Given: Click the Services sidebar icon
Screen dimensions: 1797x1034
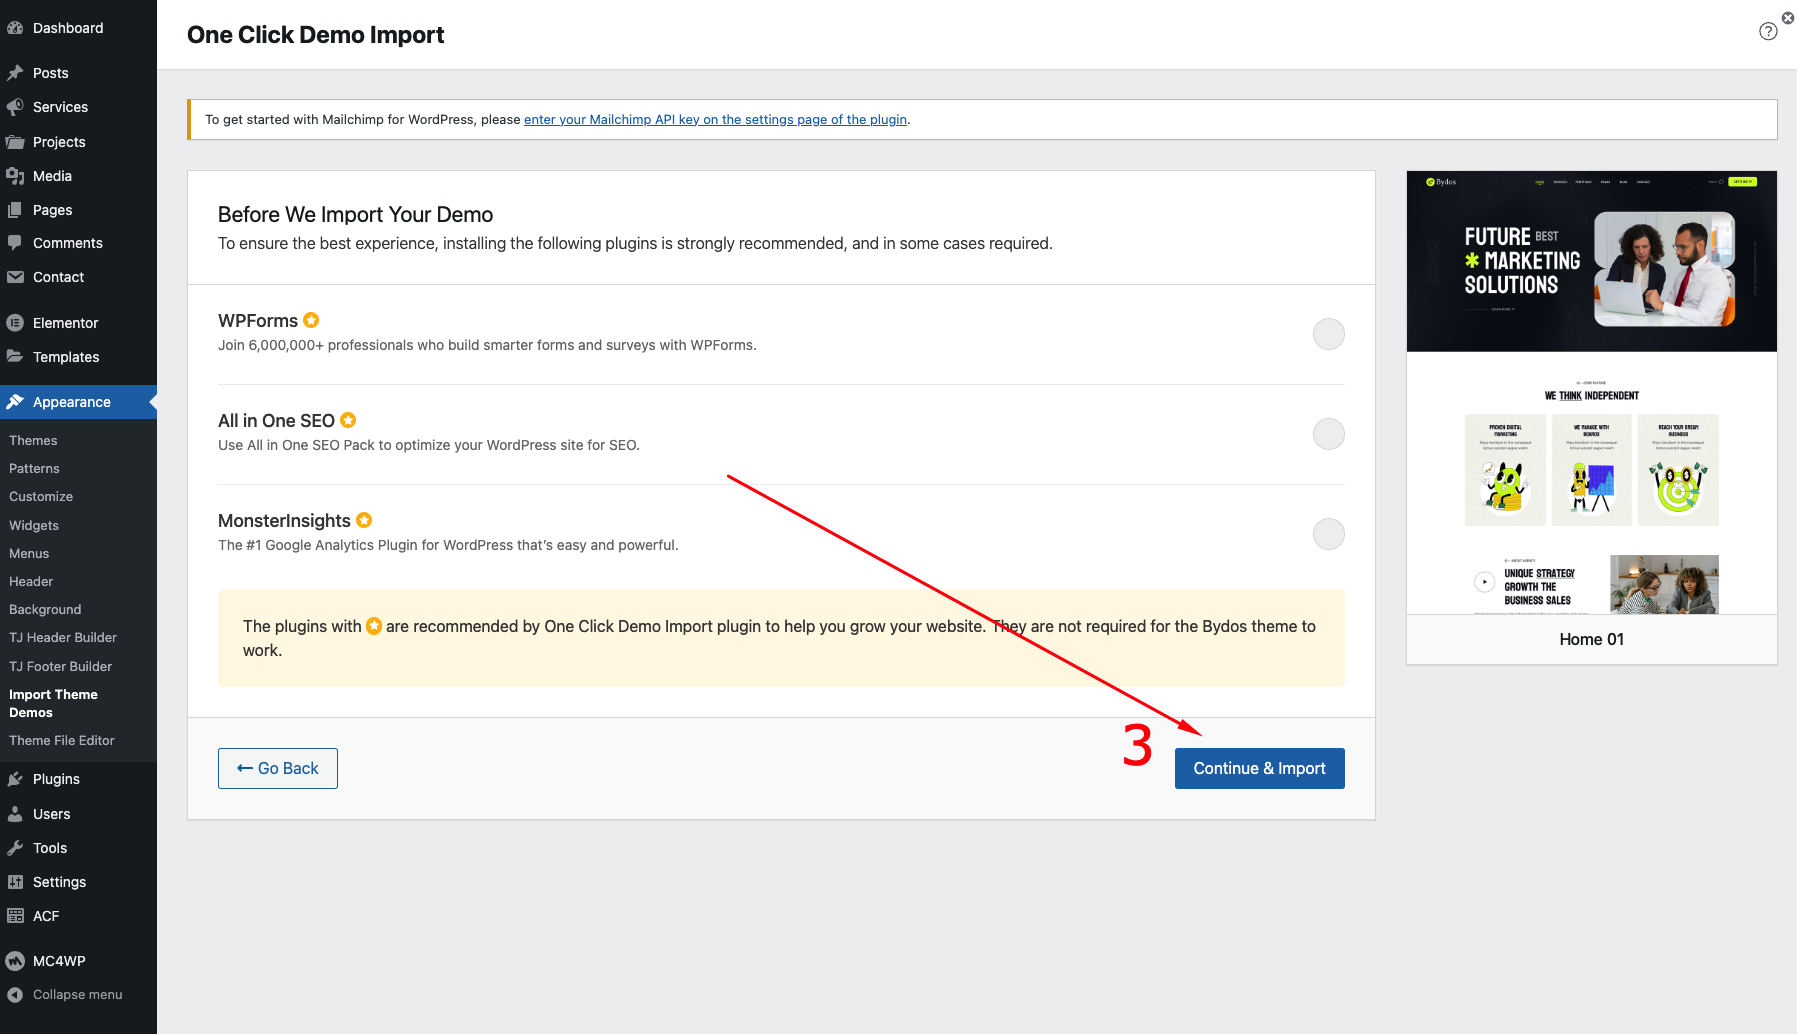Looking at the screenshot, I should coord(15,107).
